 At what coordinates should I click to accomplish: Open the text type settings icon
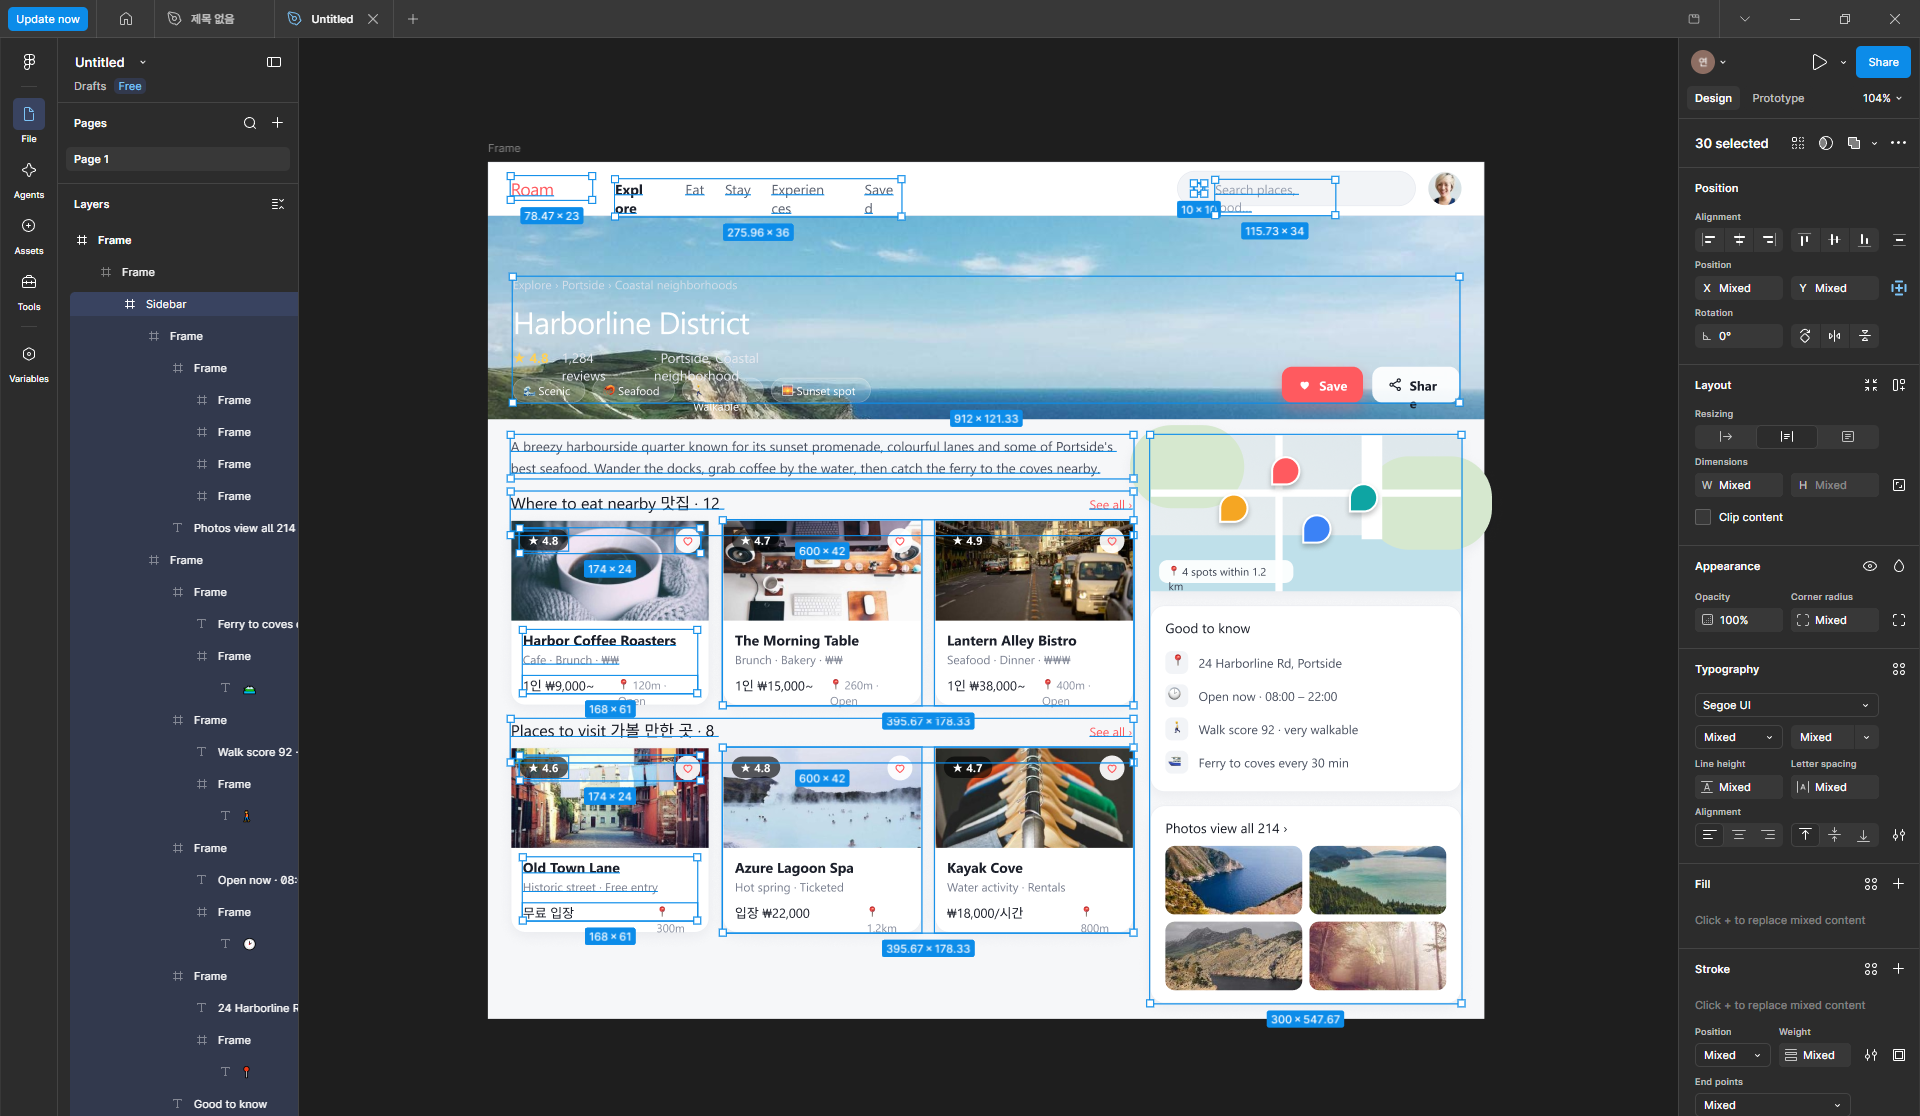[x=1898, y=835]
